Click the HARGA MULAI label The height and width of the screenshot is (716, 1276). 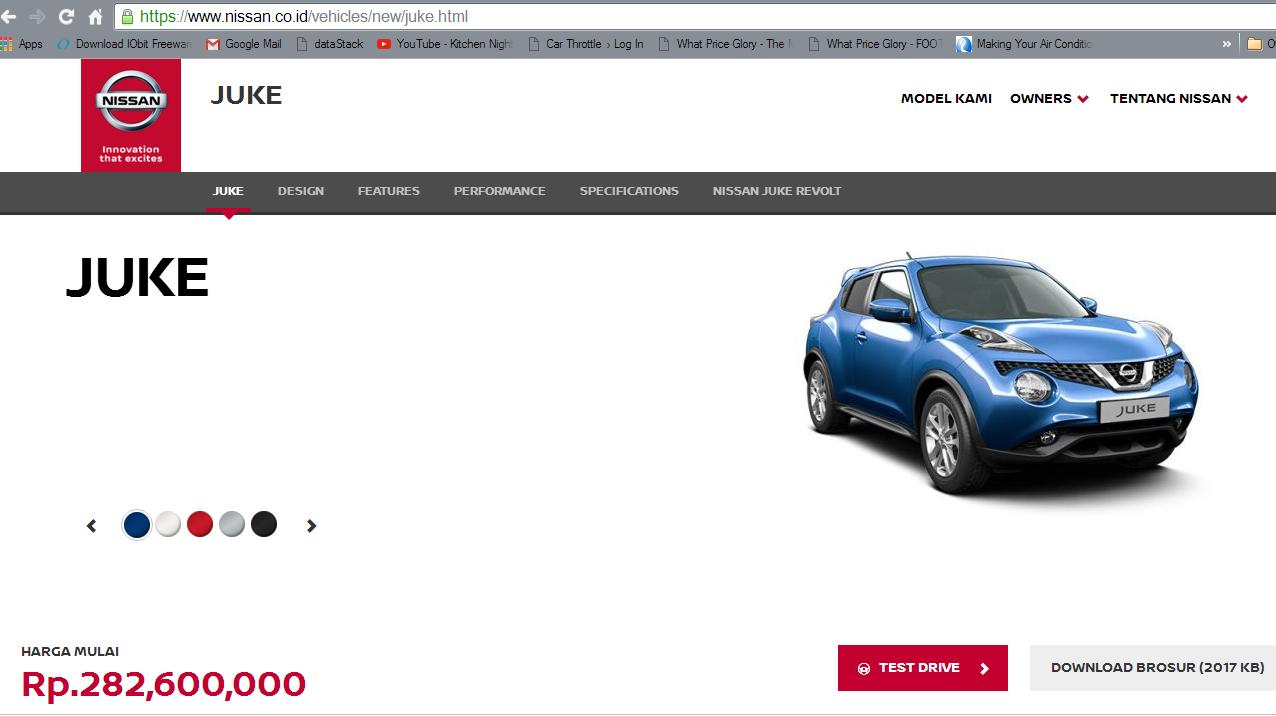[70, 652]
